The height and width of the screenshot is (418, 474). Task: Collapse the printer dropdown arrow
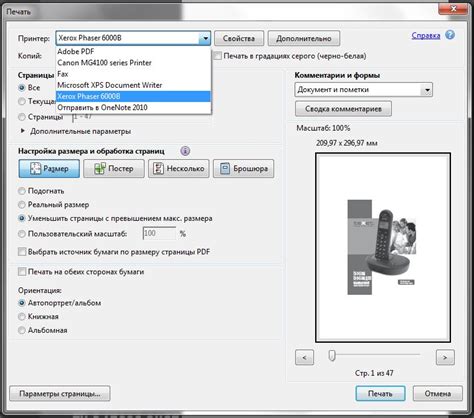[x=205, y=38]
